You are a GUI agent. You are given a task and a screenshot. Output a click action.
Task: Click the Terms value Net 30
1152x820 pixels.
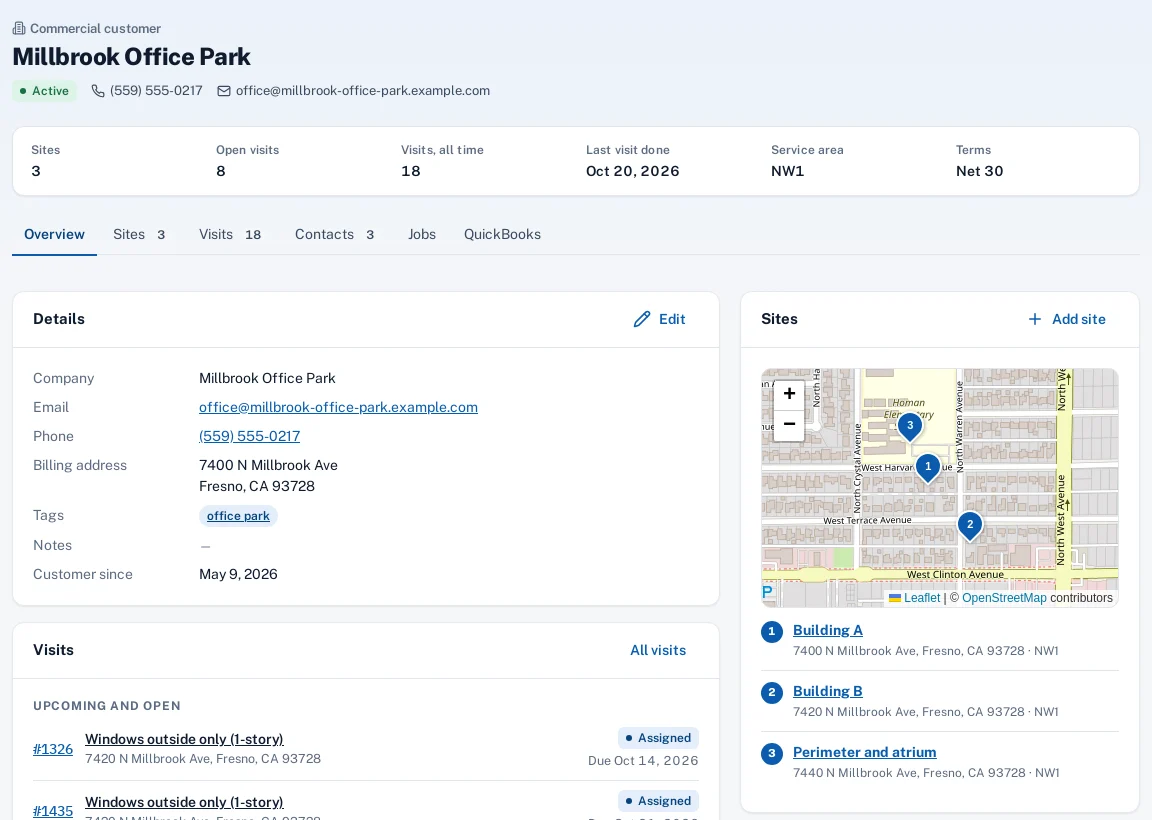979,171
